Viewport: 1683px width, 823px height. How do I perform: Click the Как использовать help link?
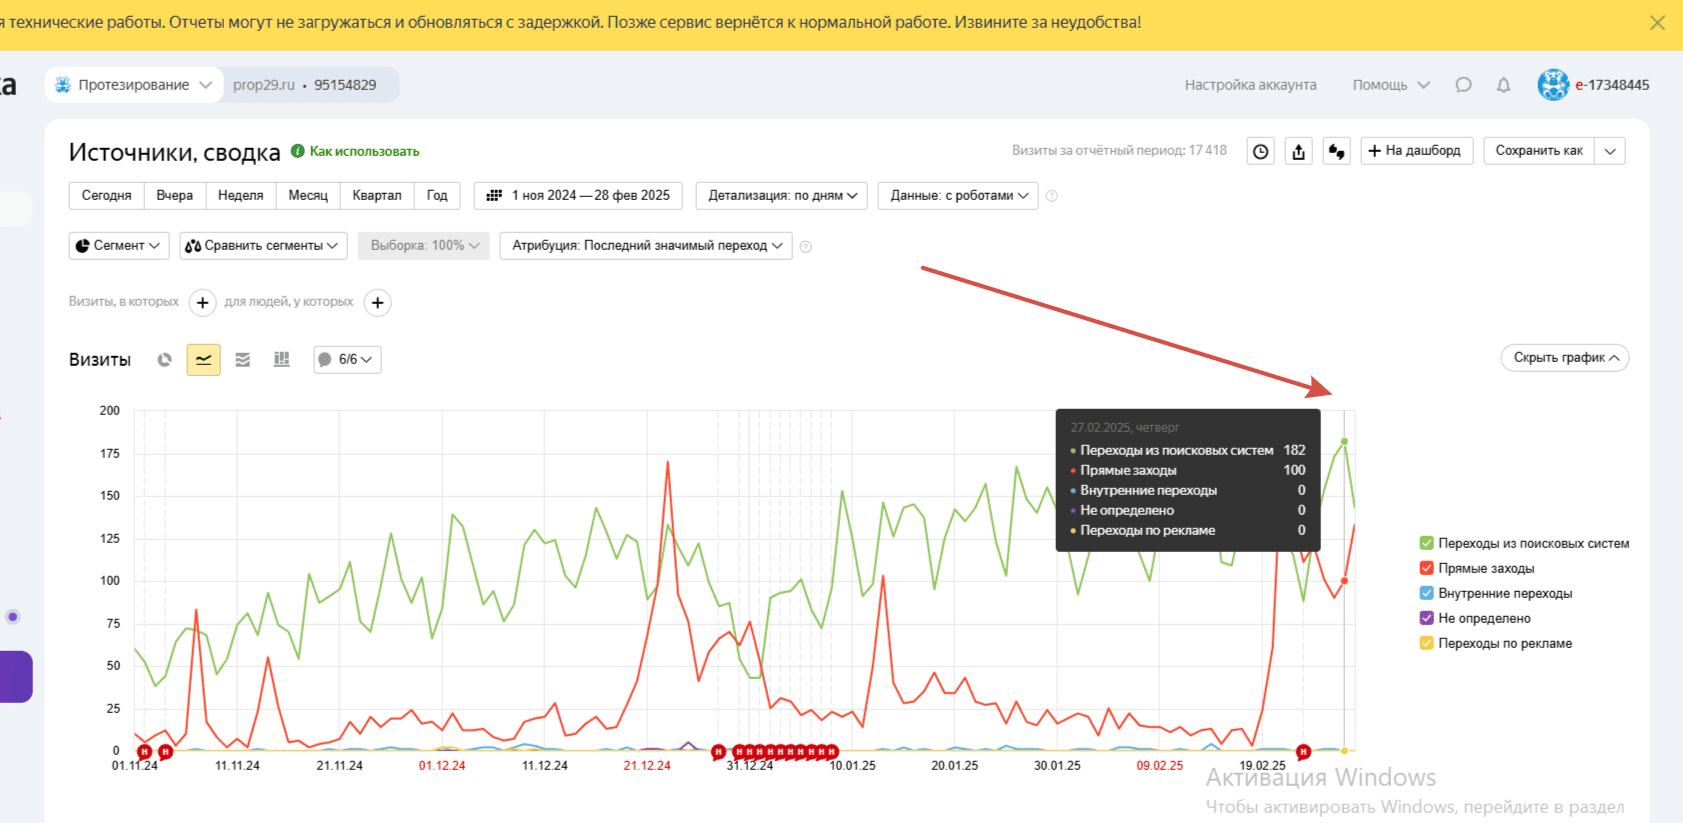[x=355, y=151]
